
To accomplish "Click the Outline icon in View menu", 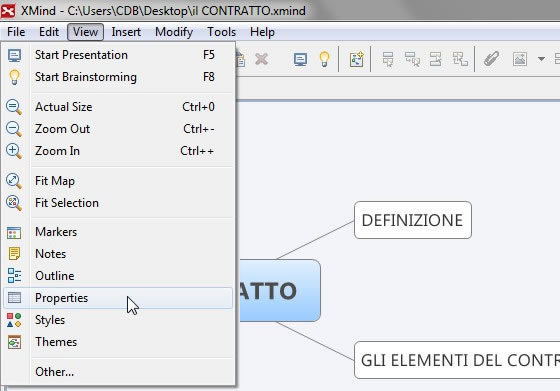I will click(14, 276).
